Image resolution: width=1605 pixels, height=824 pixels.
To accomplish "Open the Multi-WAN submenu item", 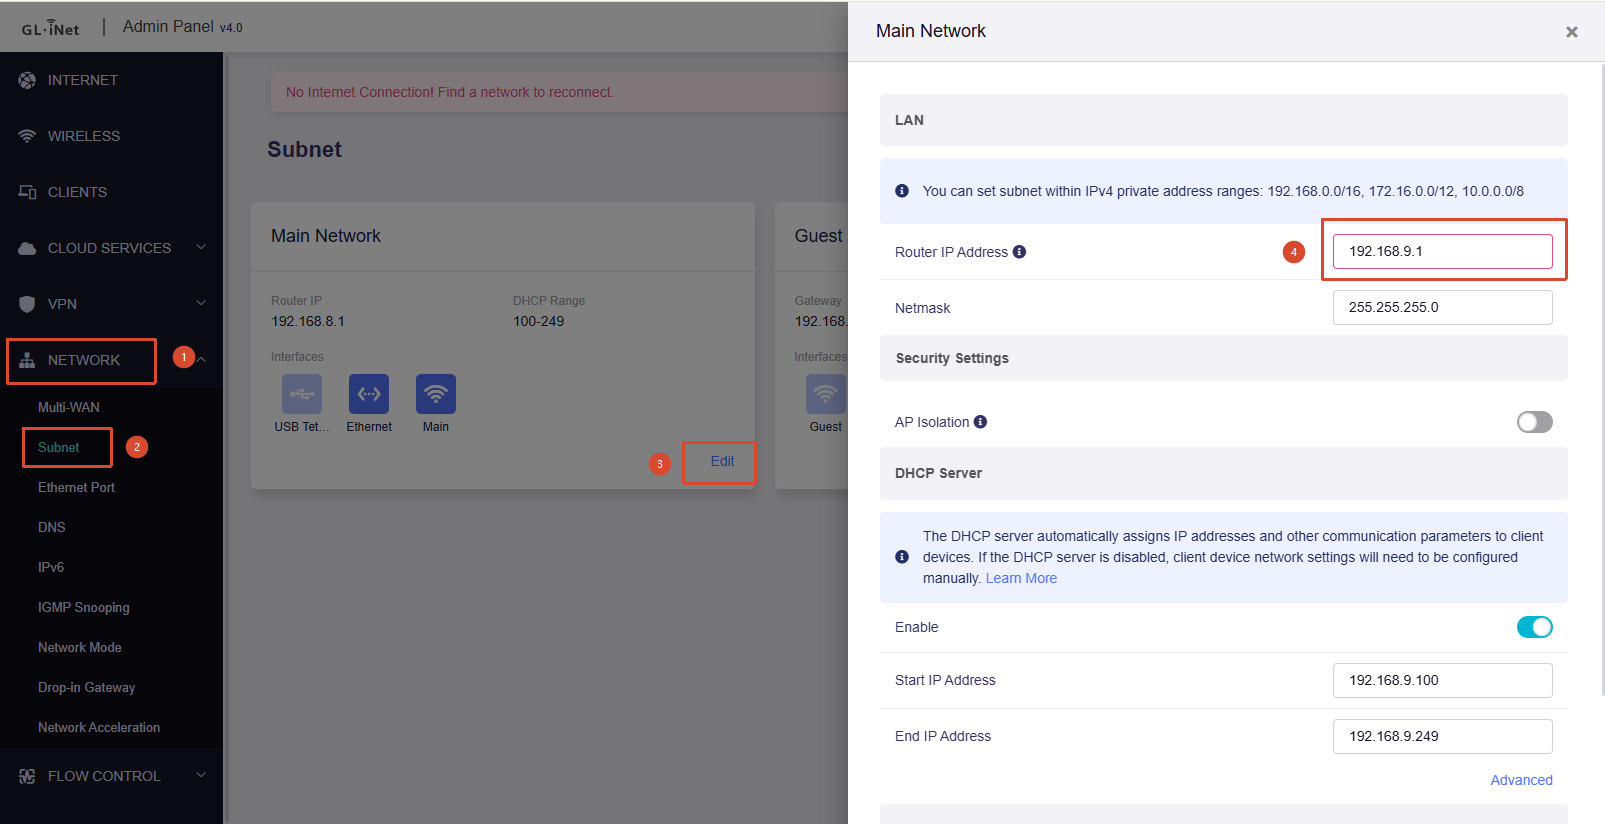I will (x=69, y=407).
